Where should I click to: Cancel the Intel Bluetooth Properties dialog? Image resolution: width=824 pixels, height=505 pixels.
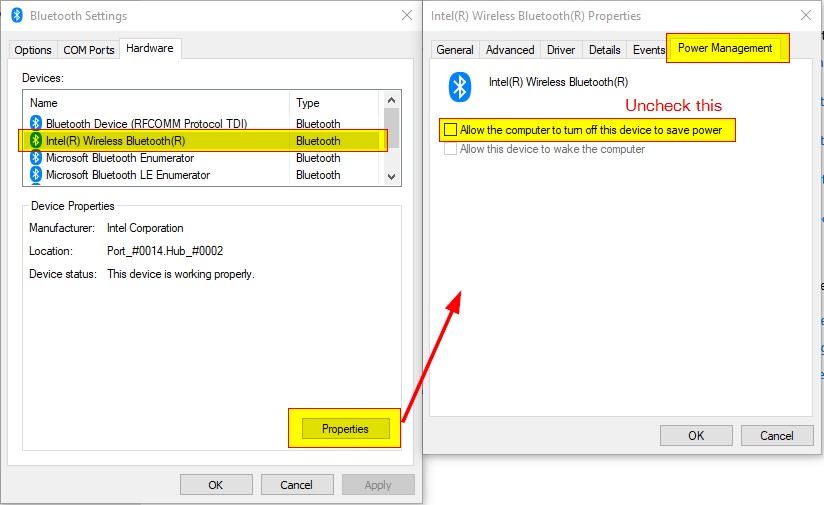click(777, 436)
